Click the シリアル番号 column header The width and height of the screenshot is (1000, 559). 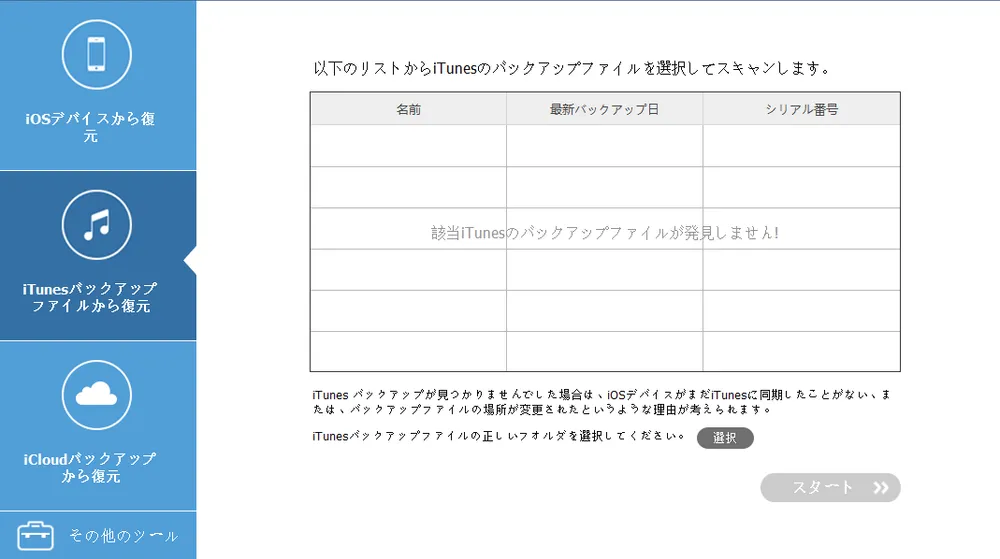click(802, 109)
